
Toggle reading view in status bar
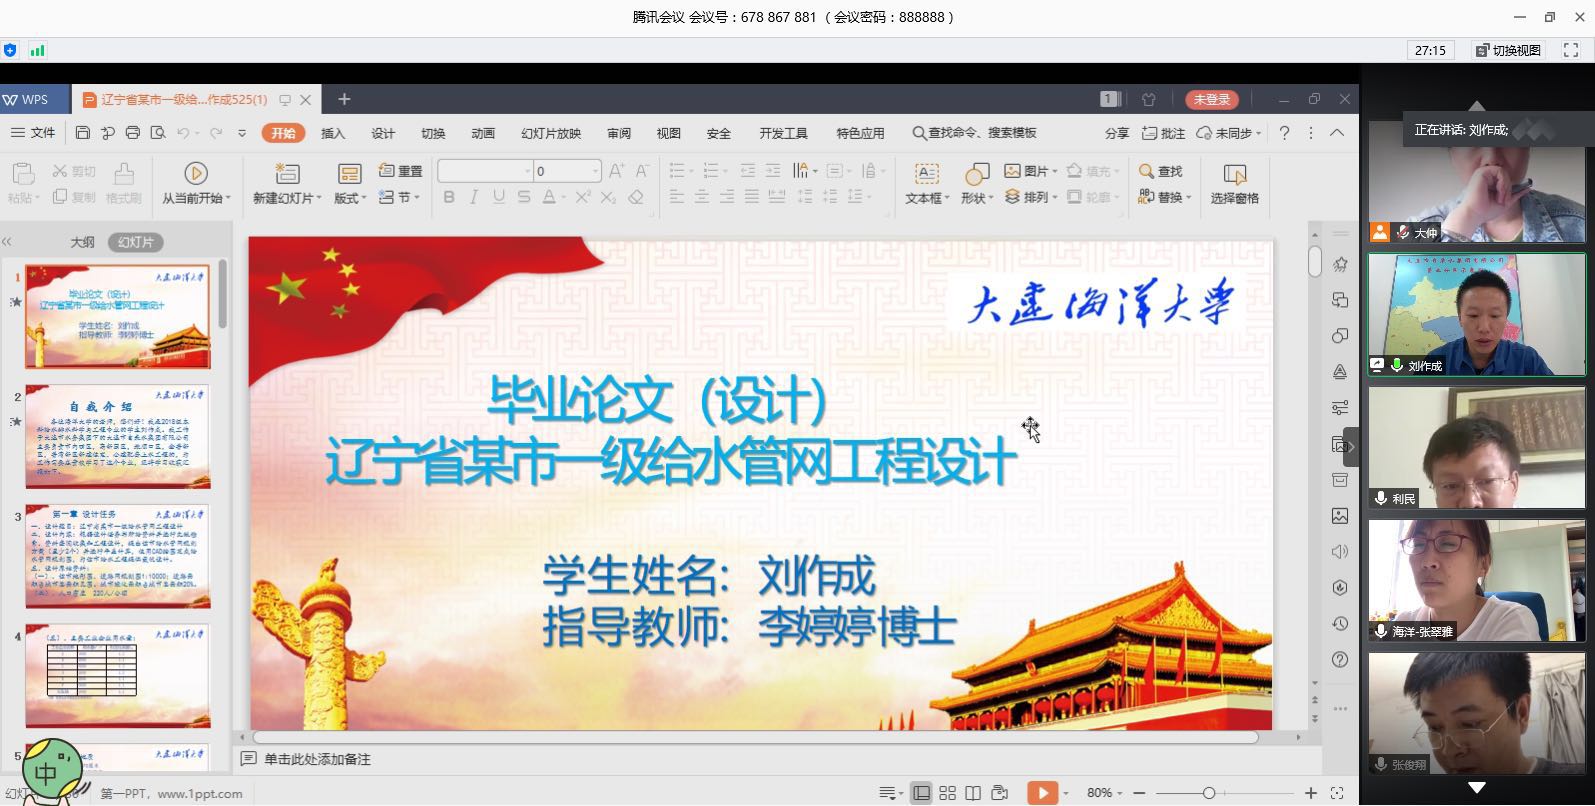pyautogui.click(x=973, y=793)
